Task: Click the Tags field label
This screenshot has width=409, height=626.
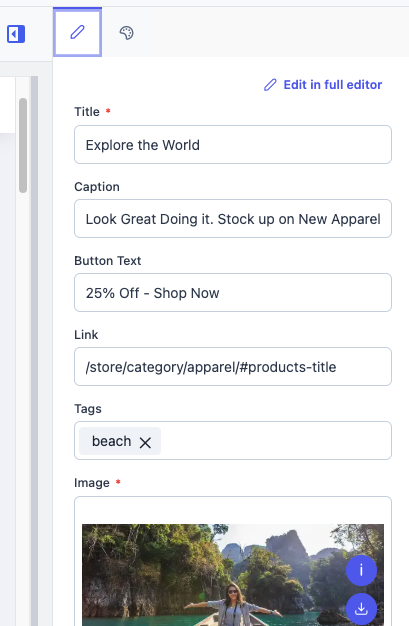Action: (x=88, y=409)
